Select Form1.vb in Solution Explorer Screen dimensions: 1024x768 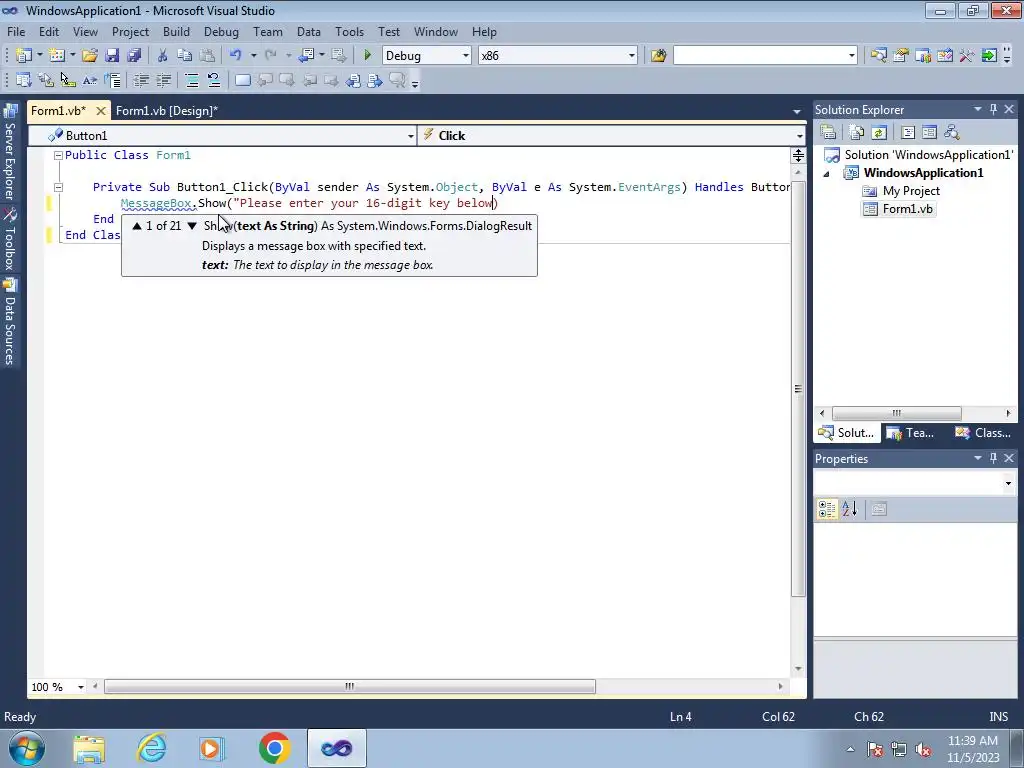tap(907, 209)
